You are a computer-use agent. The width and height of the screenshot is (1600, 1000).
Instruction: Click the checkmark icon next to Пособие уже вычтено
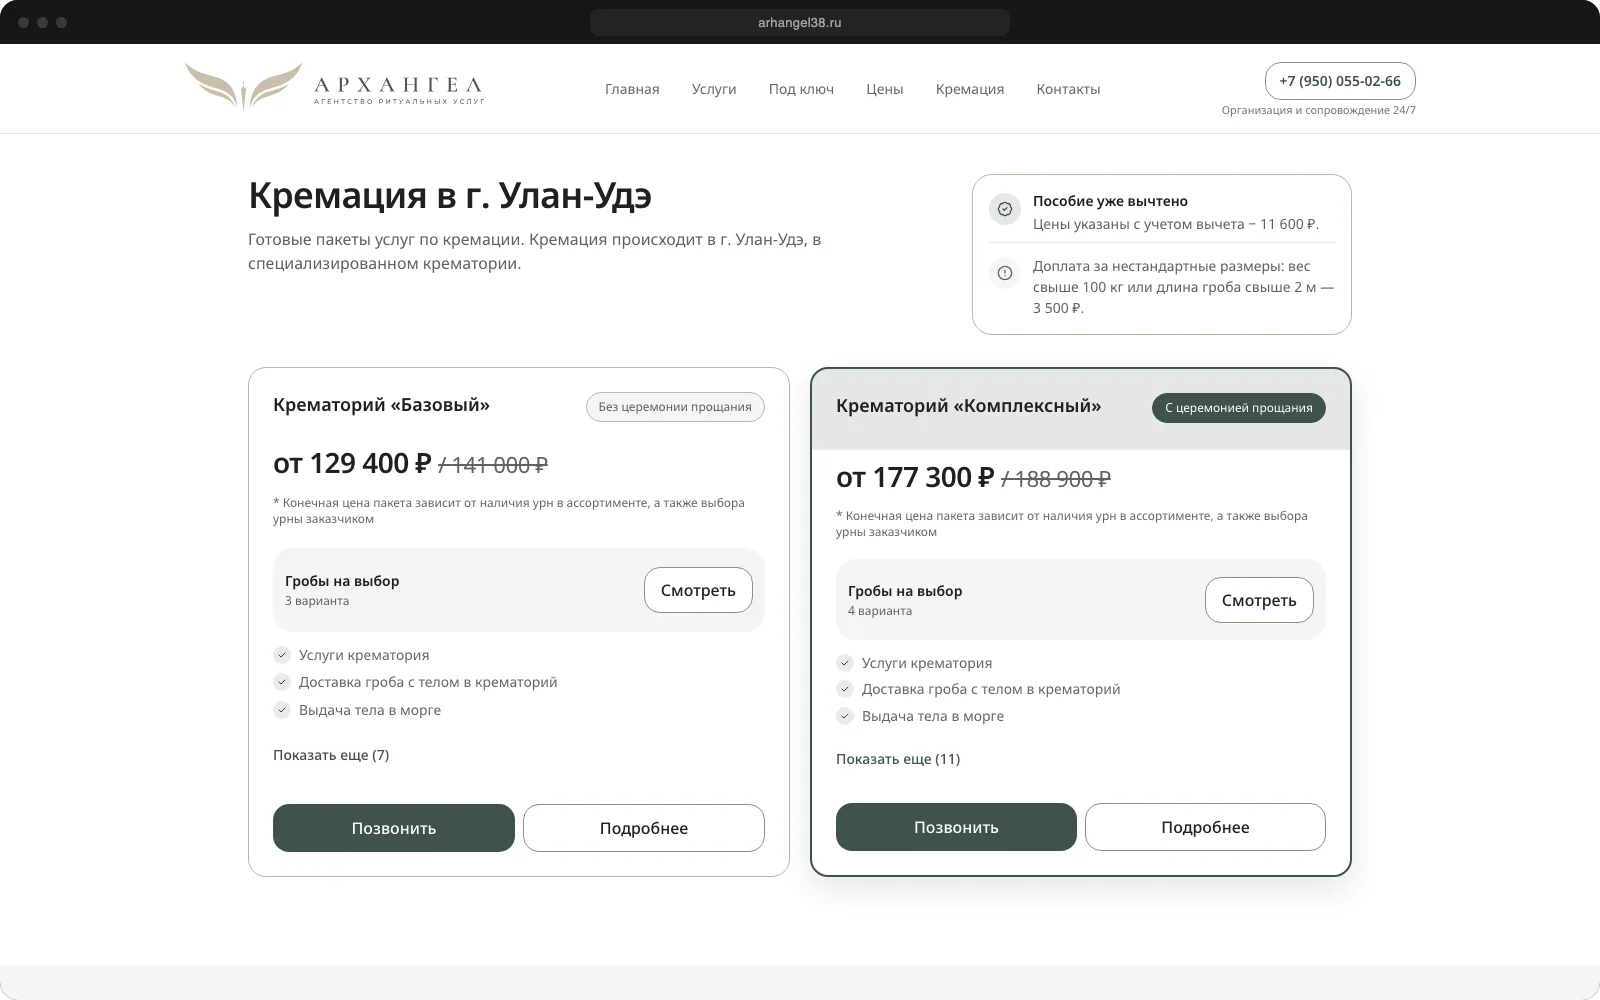coord(1005,209)
